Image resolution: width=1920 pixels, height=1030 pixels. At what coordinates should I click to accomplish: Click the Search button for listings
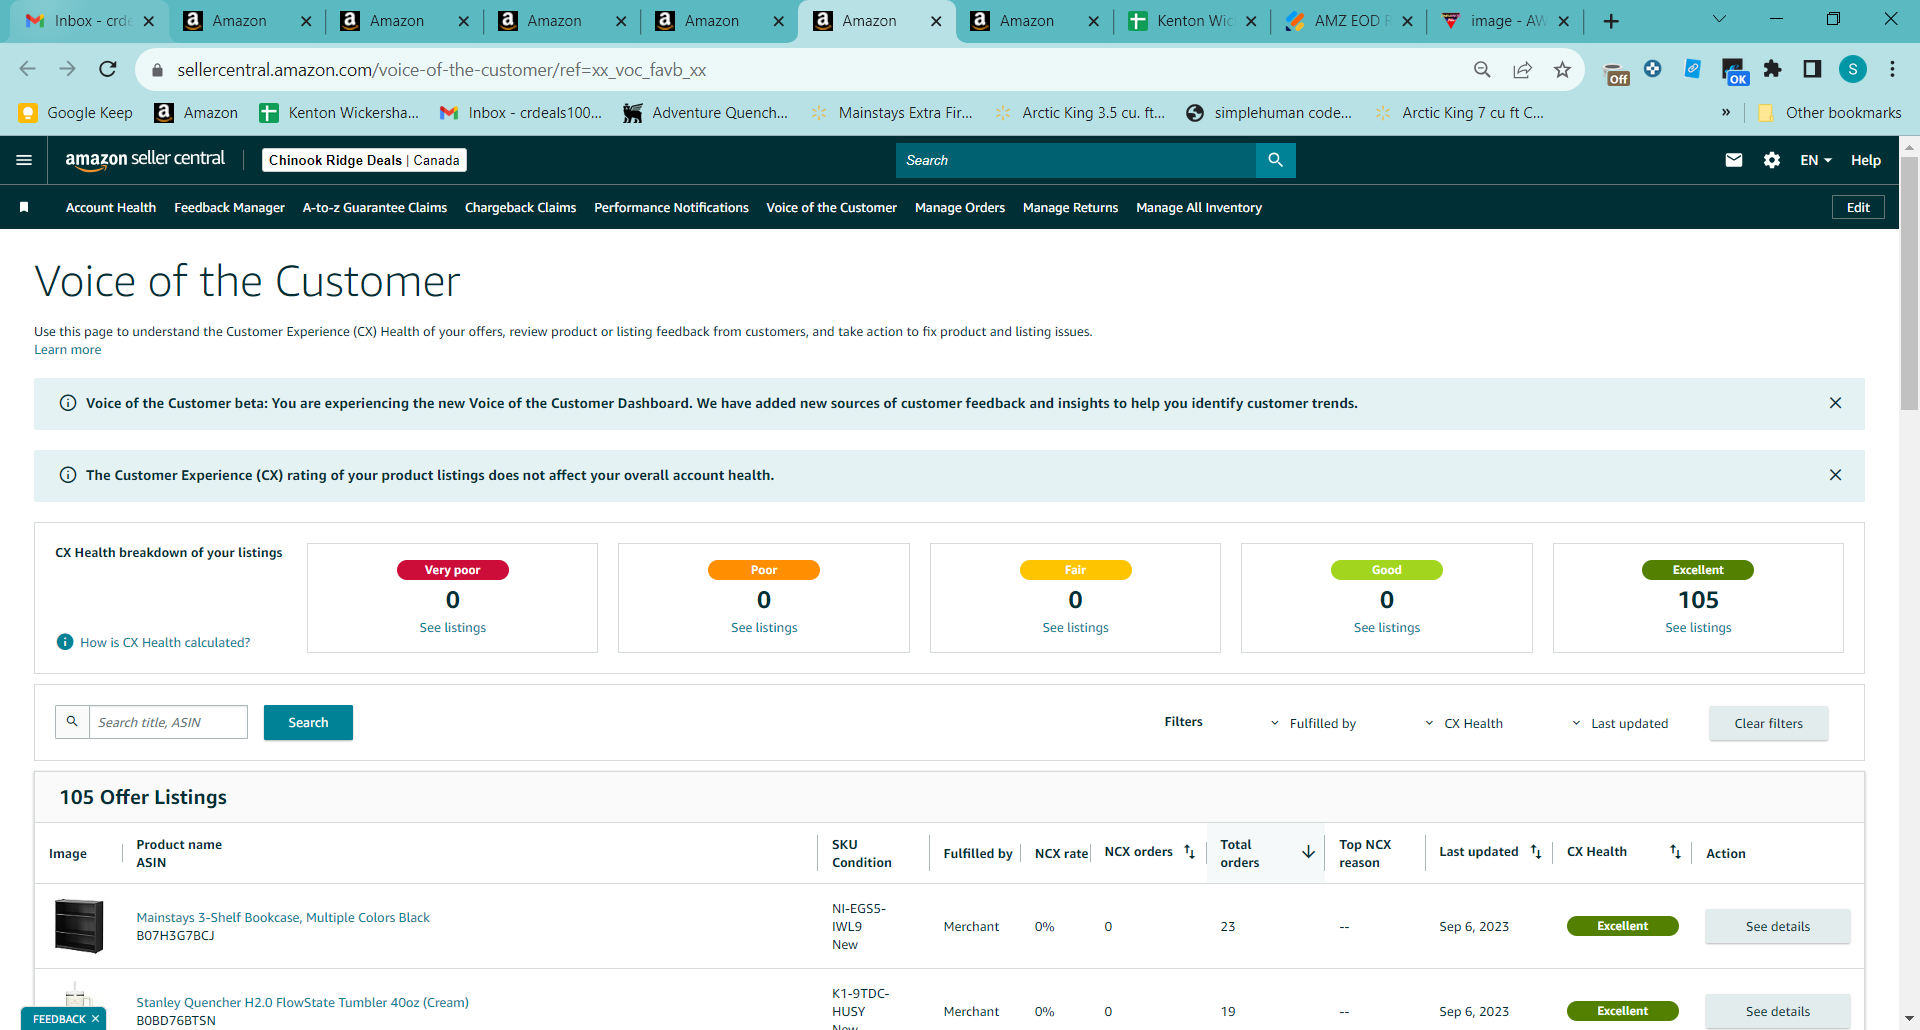pyautogui.click(x=308, y=722)
